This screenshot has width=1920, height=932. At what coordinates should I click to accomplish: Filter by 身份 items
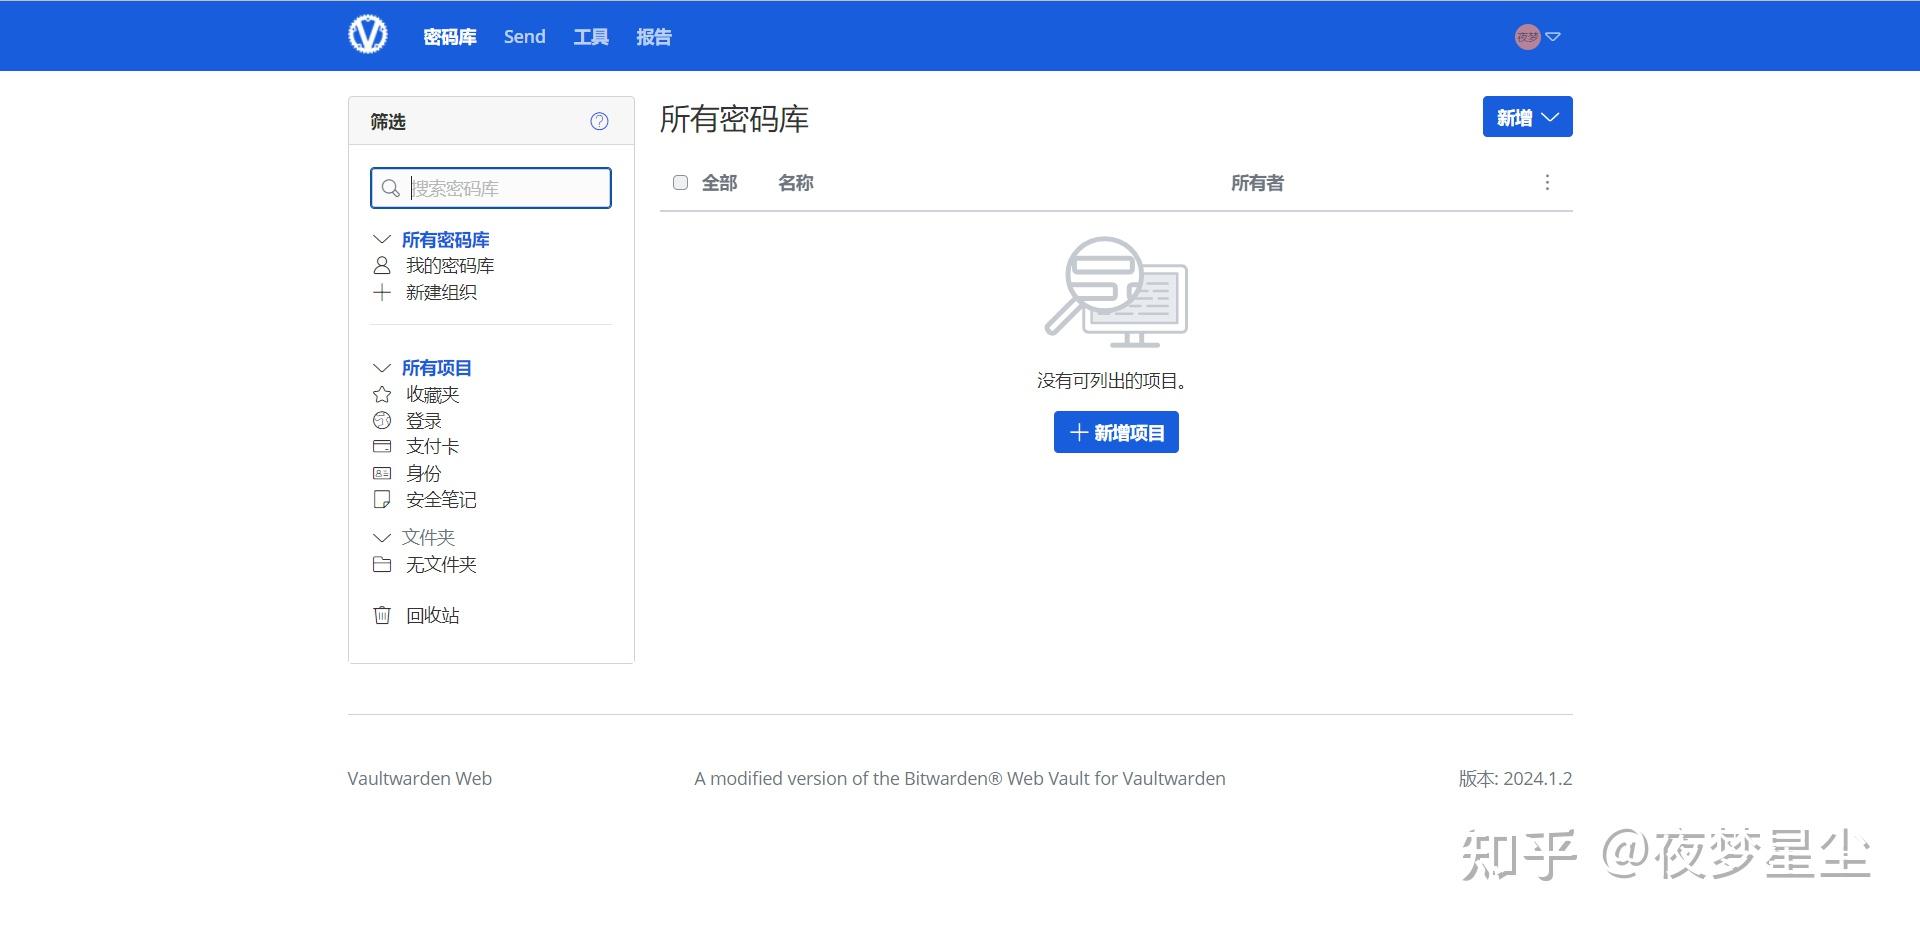pos(424,474)
